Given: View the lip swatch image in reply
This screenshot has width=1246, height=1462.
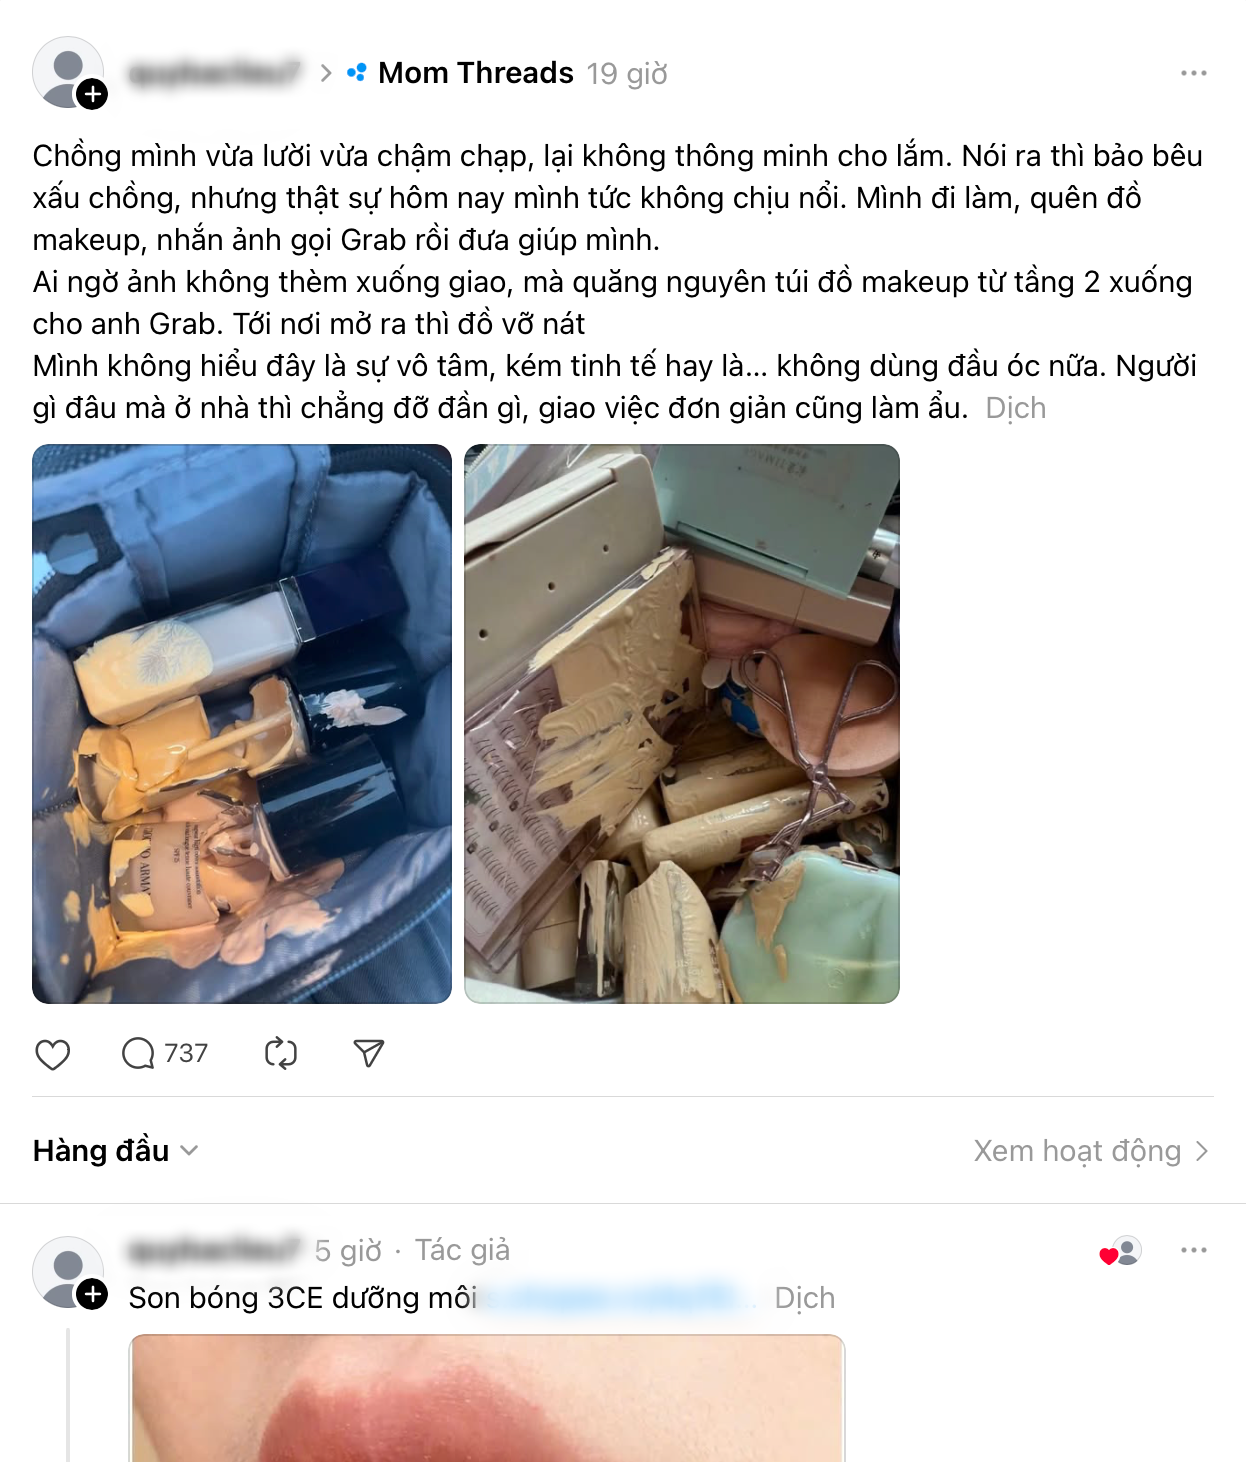Looking at the screenshot, I should (x=487, y=1398).
